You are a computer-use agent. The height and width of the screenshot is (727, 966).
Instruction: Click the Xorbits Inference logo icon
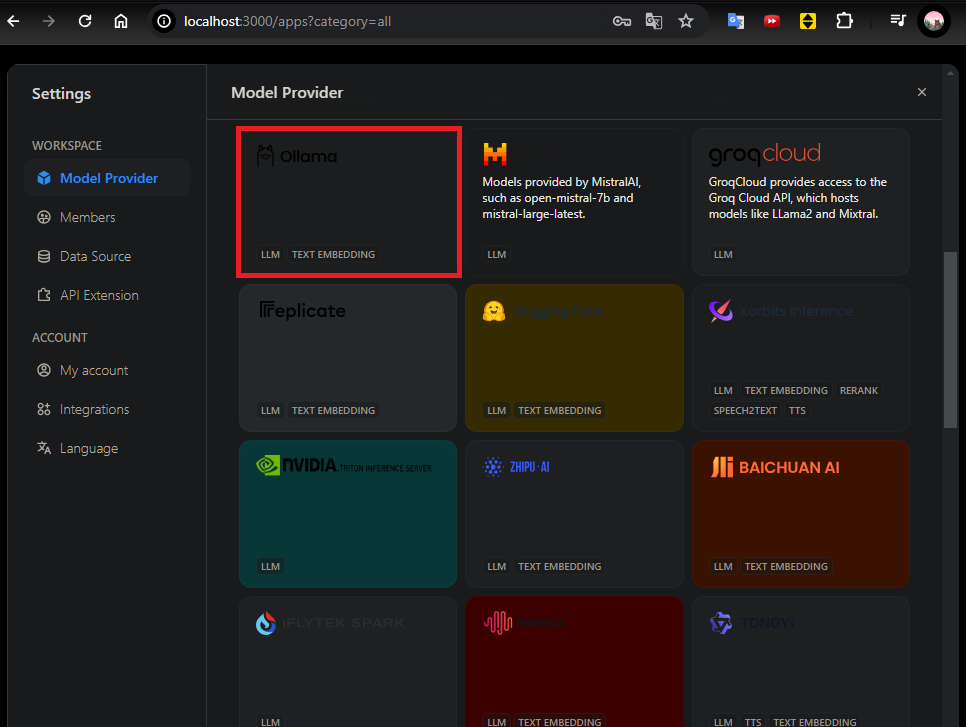coord(720,311)
